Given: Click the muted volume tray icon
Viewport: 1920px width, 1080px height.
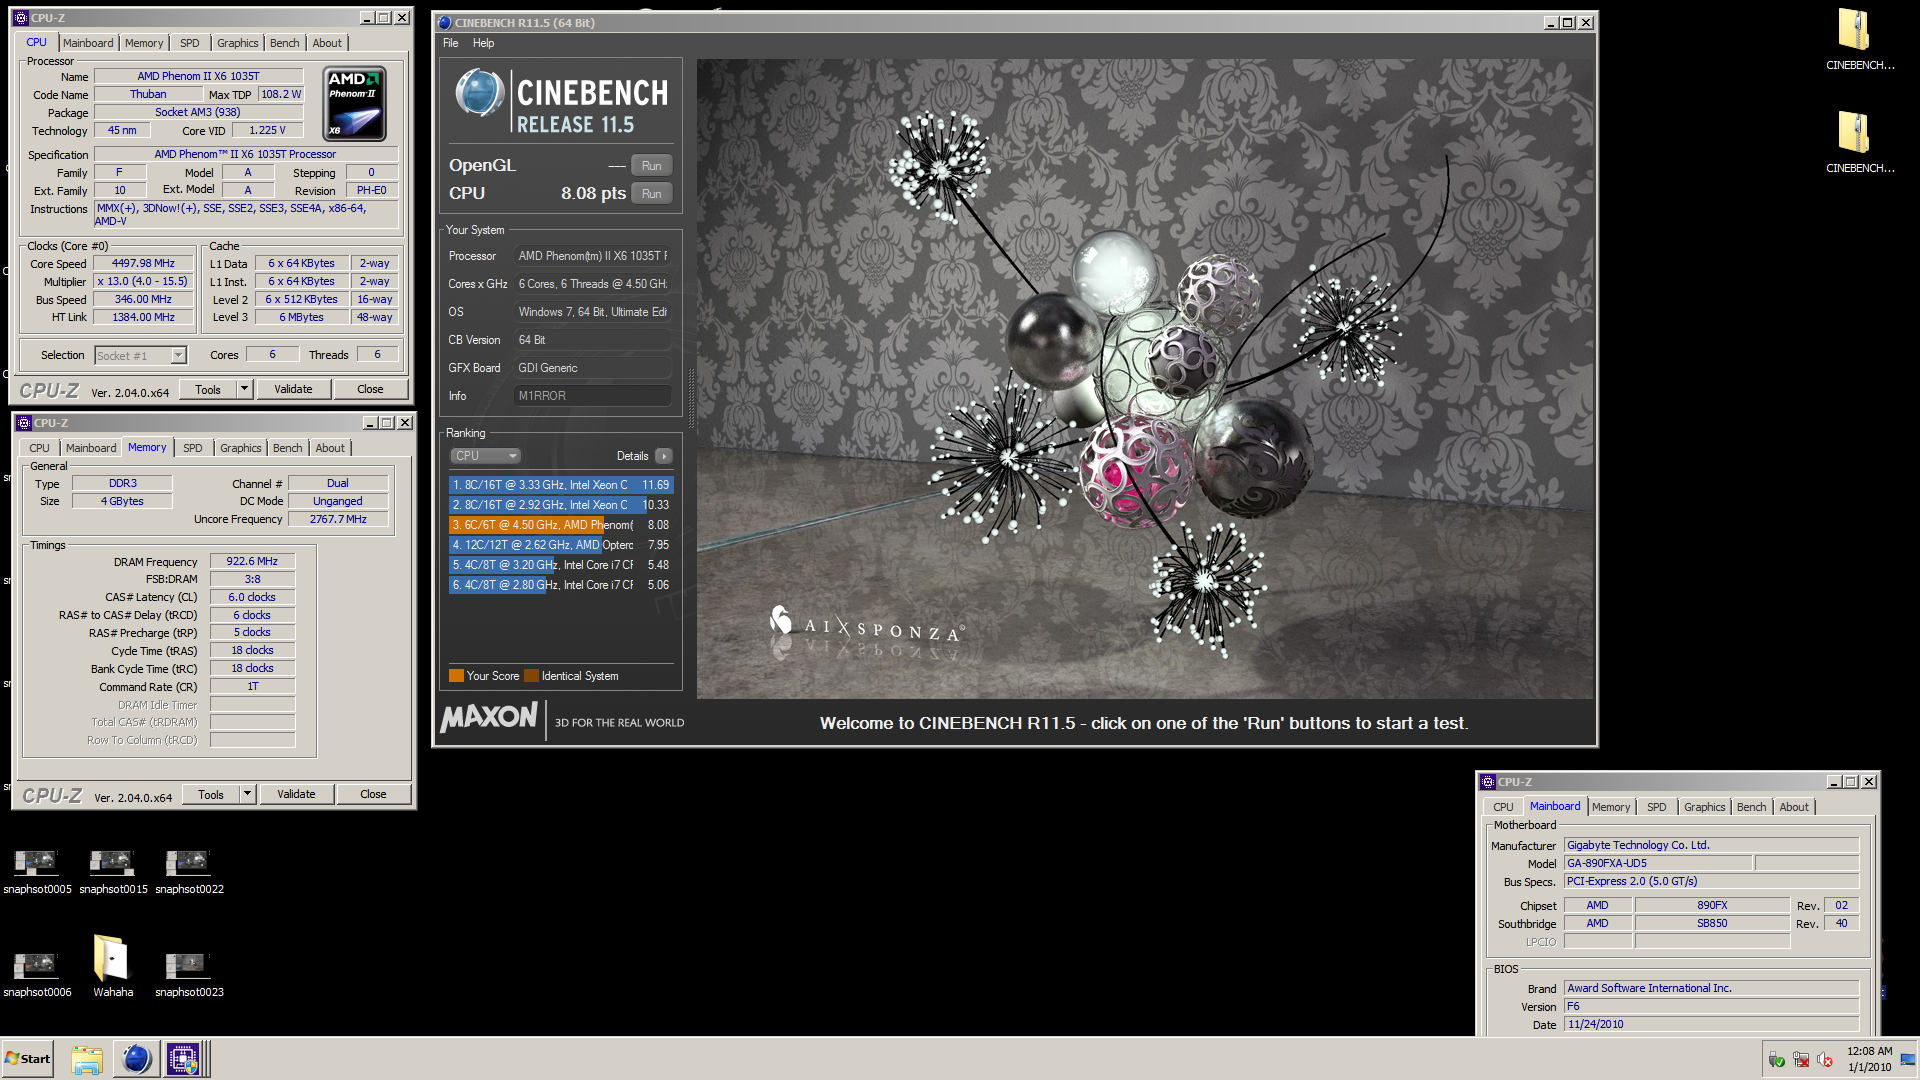Looking at the screenshot, I should pyautogui.click(x=1825, y=1059).
